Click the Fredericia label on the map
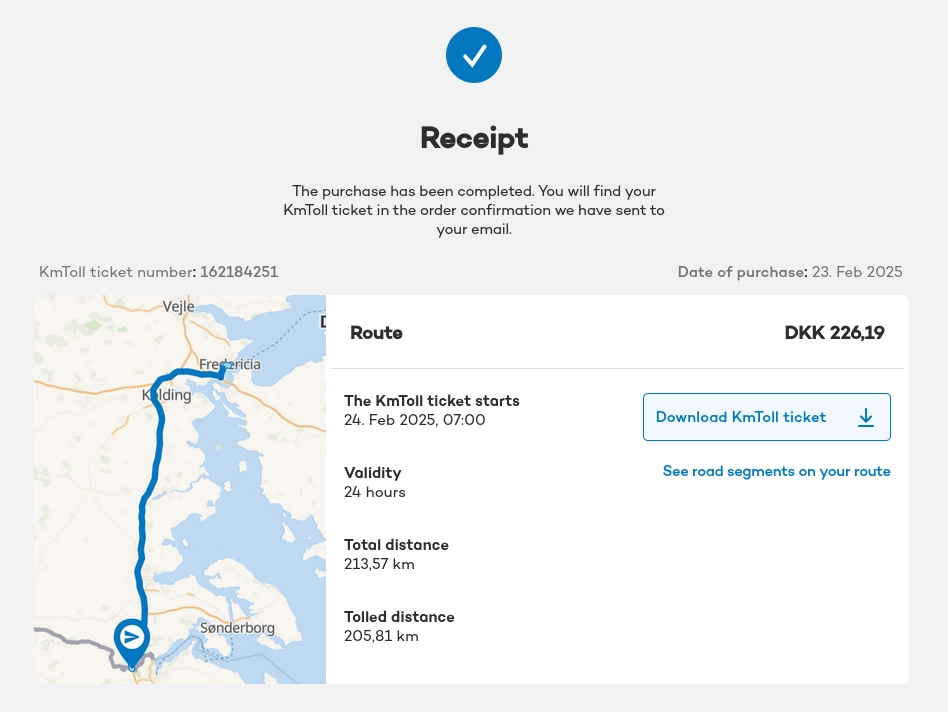This screenshot has width=948, height=712. [230, 364]
